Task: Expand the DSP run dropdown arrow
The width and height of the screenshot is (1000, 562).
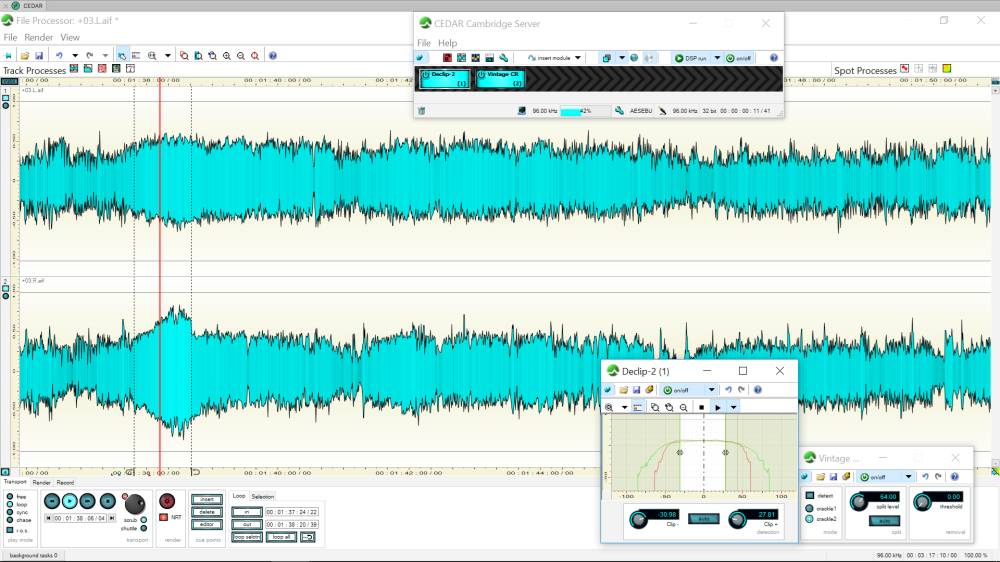Action: click(717, 57)
